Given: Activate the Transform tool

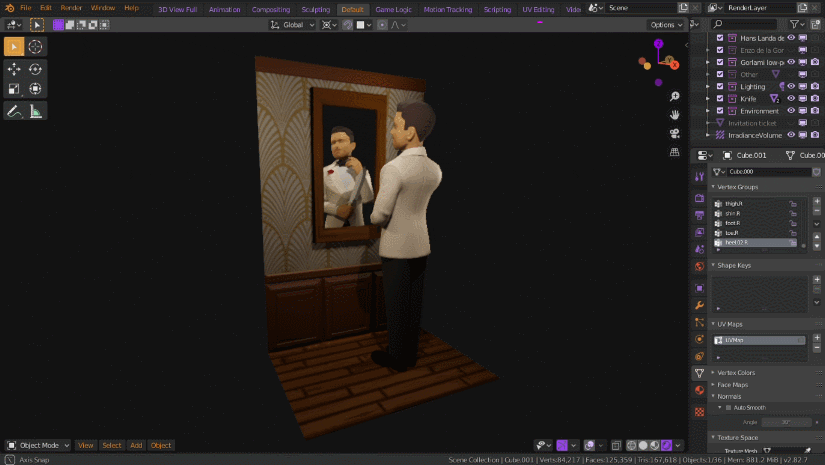Looking at the screenshot, I should coord(35,89).
